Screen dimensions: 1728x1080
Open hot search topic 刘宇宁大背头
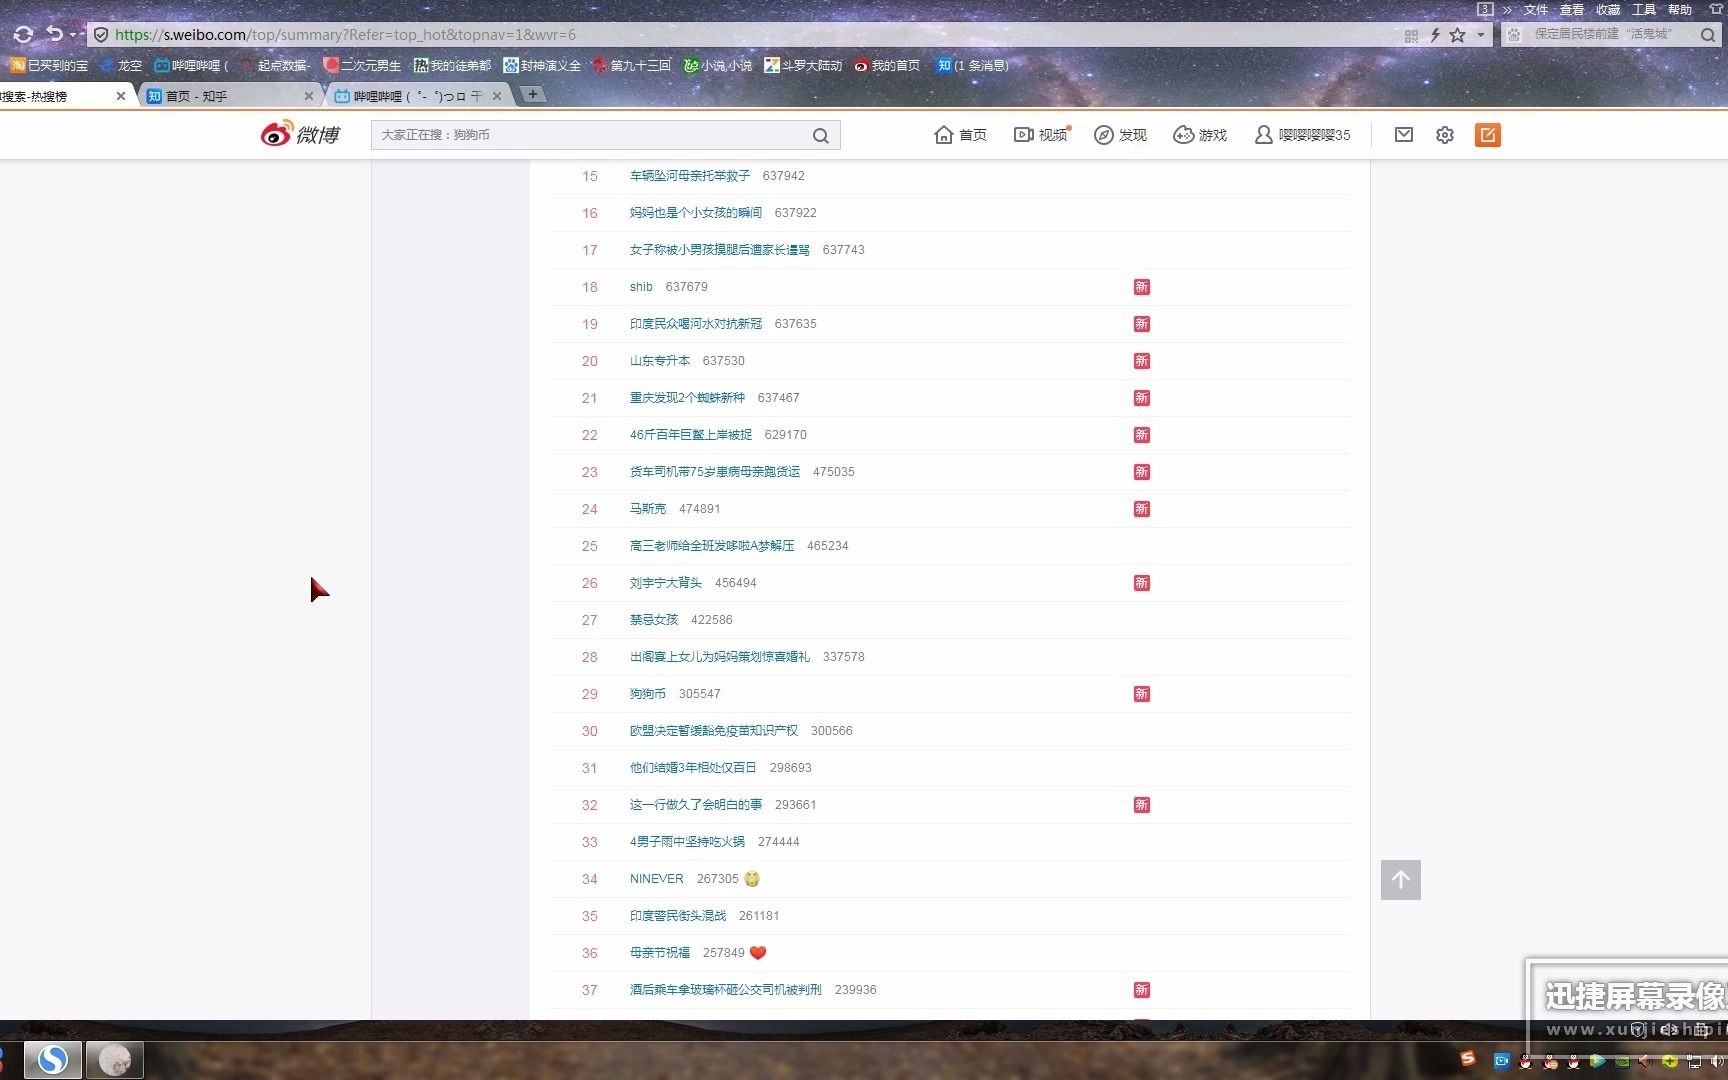tap(666, 583)
